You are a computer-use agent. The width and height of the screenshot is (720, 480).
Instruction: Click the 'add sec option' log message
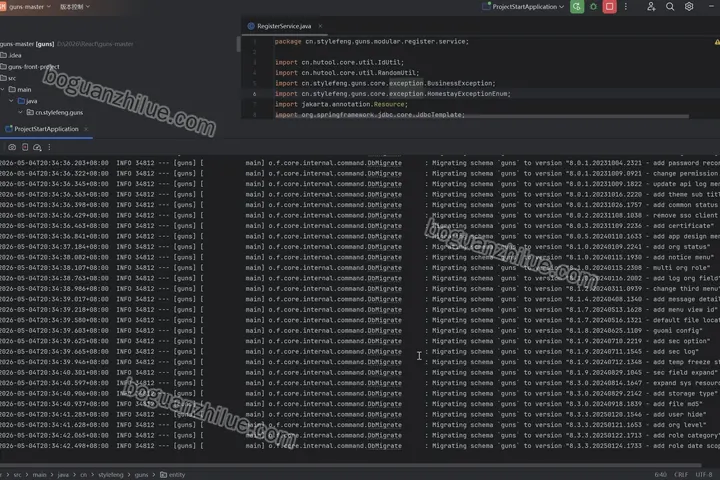coord(681,341)
